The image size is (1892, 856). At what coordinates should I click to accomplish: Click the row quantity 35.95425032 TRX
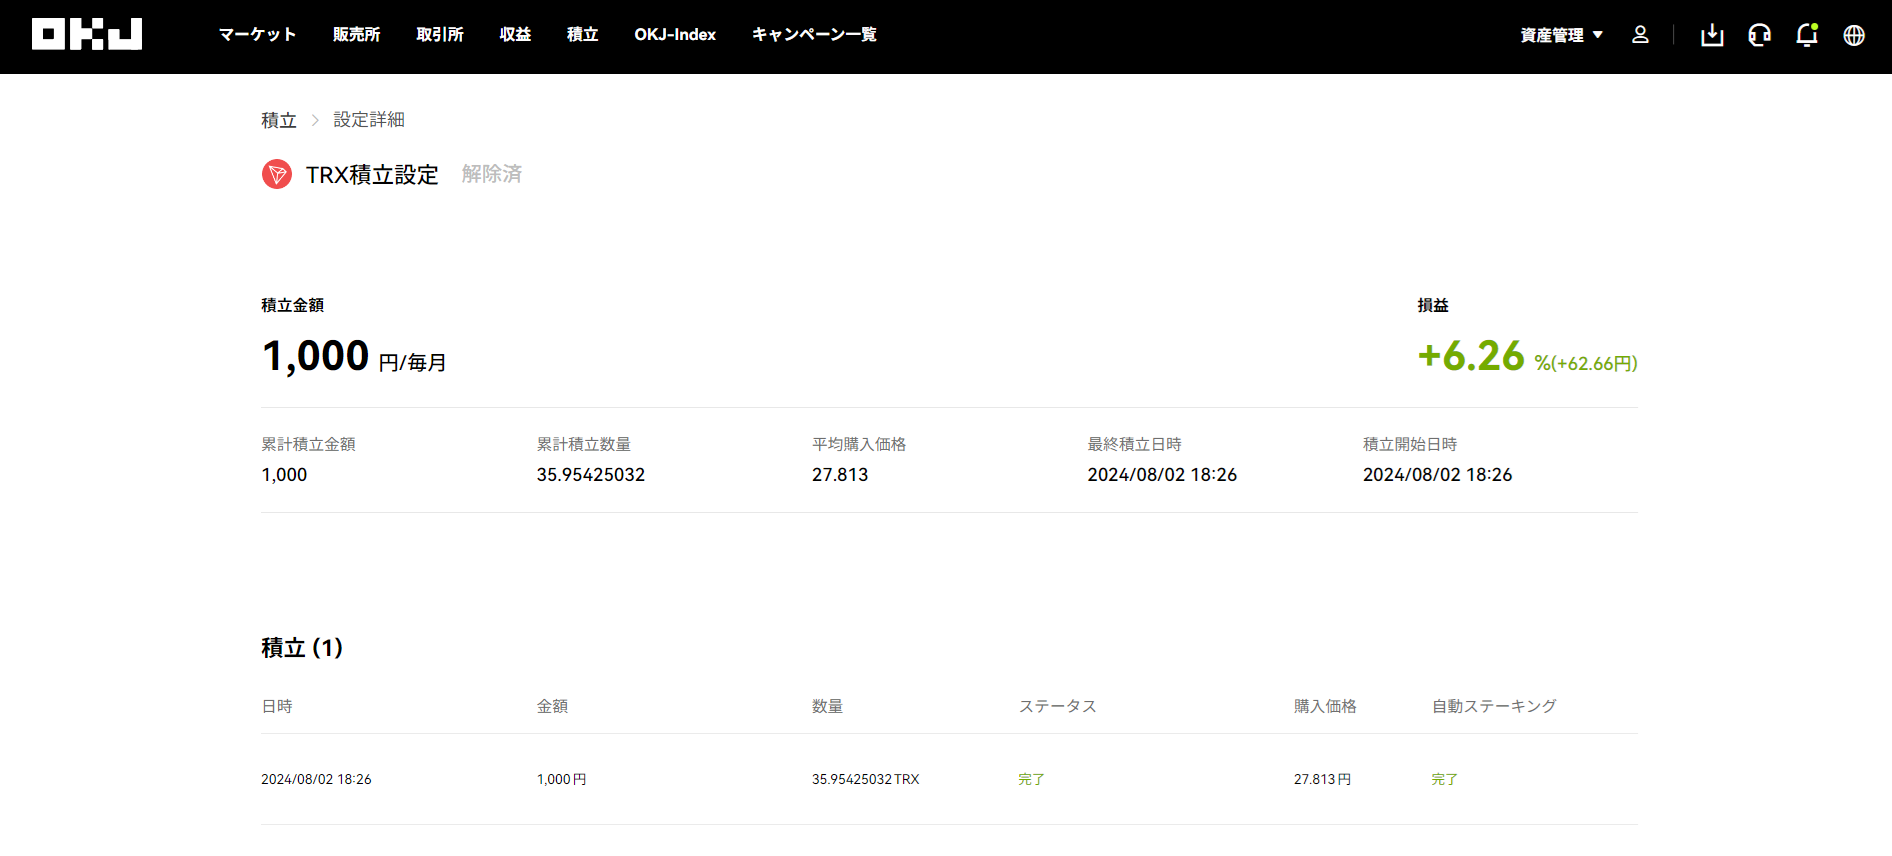[x=866, y=779]
